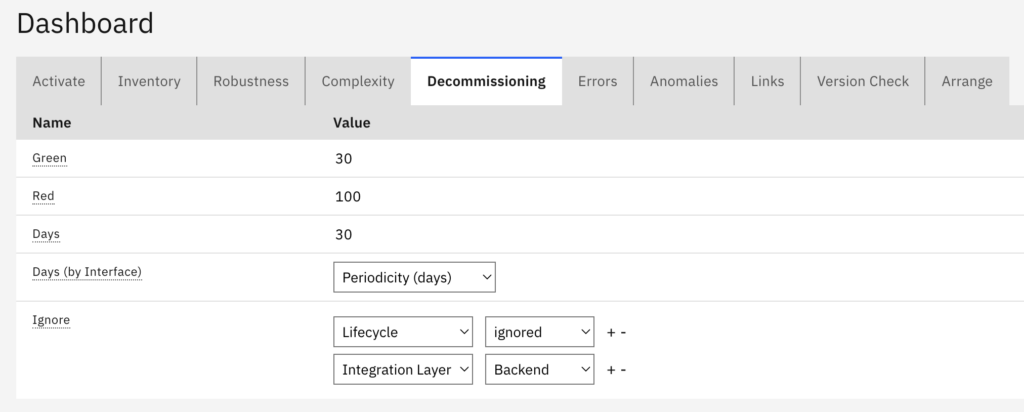The height and width of the screenshot is (412, 1024).
Task: Switch to the Activate tab
Action: pos(59,82)
